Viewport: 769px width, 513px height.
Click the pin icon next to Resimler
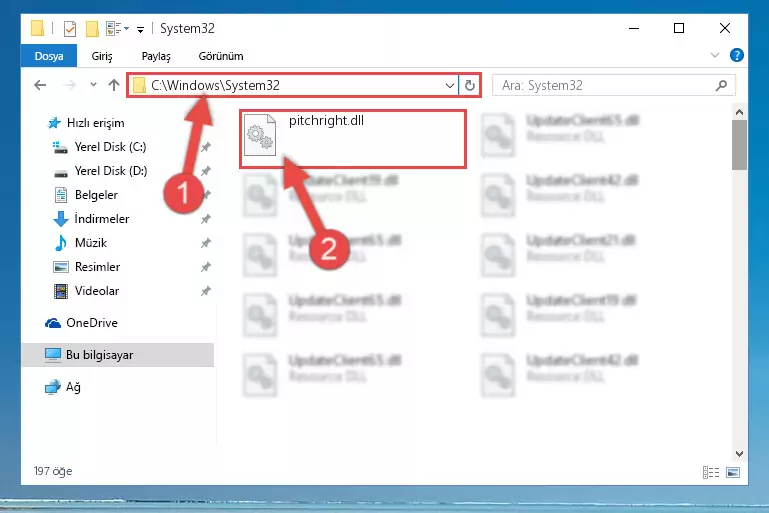point(205,267)
